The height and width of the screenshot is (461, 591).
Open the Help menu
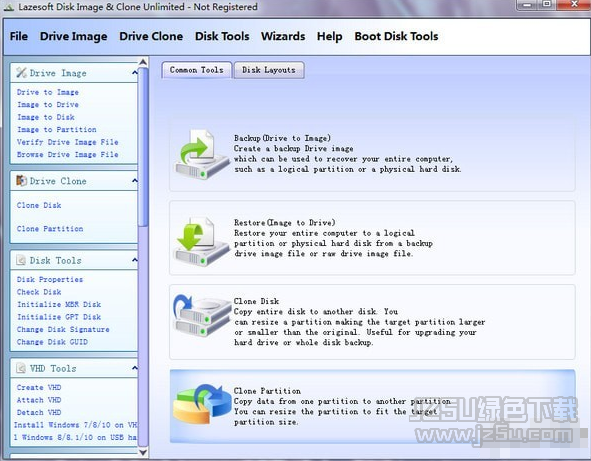(x=330, y=36)
